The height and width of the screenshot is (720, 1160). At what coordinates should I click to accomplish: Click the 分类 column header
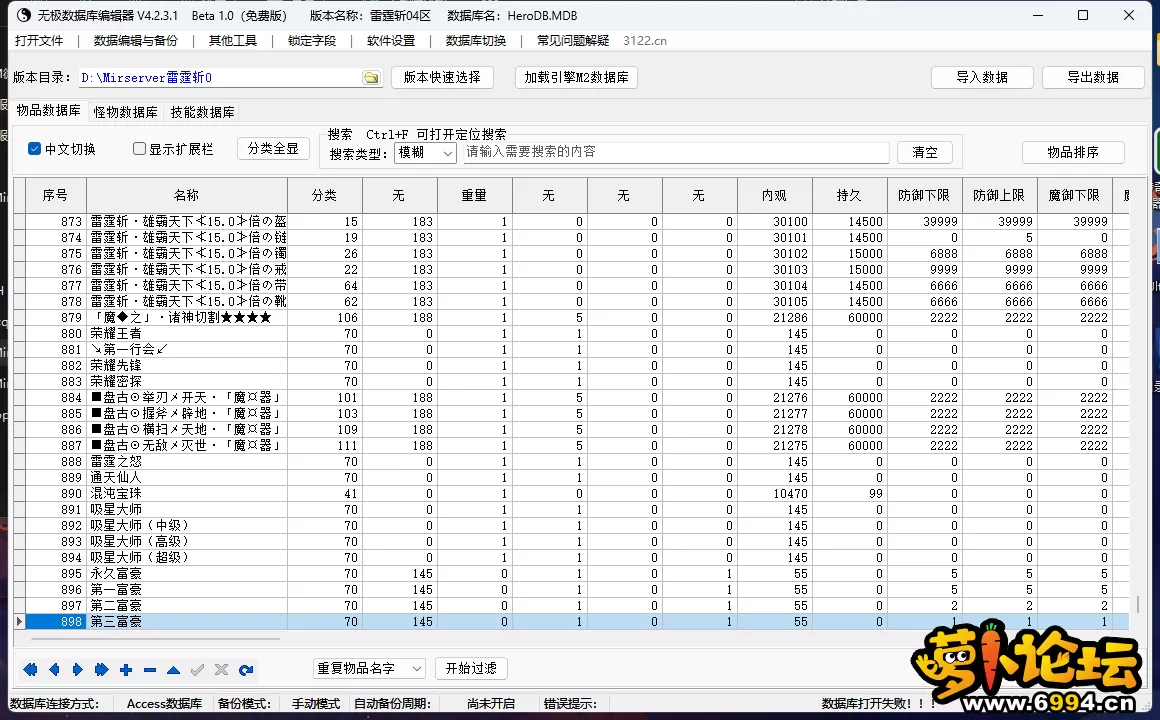tap(325, 195)
